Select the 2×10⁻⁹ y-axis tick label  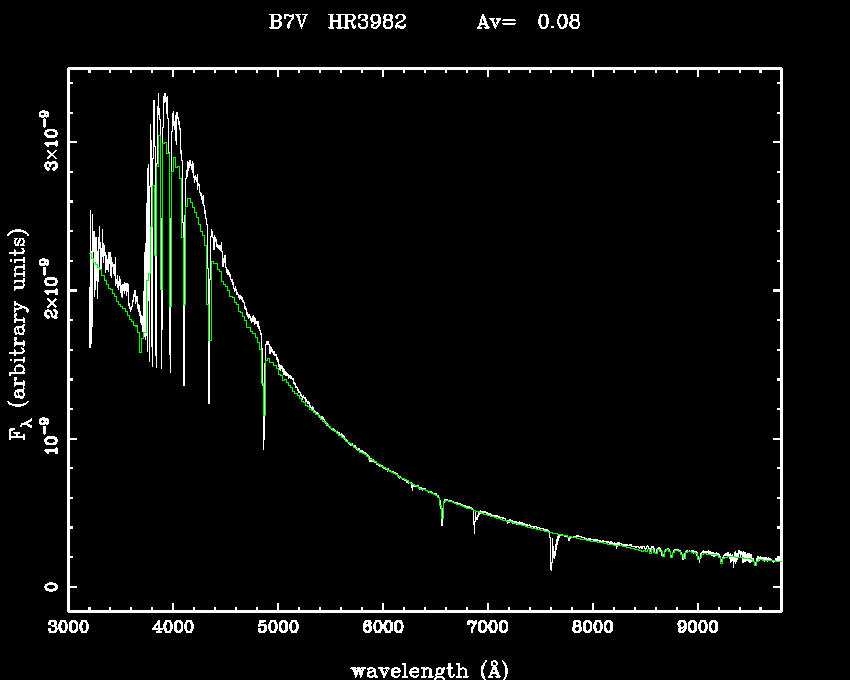click(46, 290)
